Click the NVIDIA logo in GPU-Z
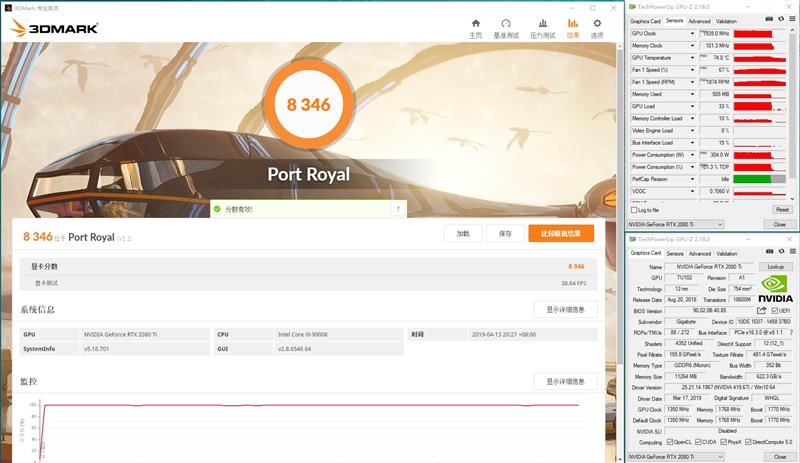The height and width of the screenshot is (463, 800). (776, 289)
